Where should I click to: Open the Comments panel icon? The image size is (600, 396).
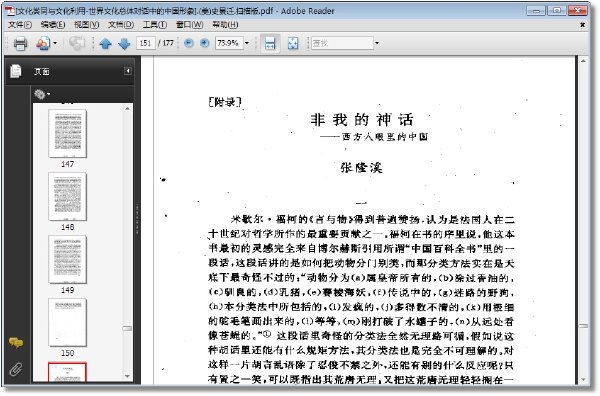coord(16,343)
